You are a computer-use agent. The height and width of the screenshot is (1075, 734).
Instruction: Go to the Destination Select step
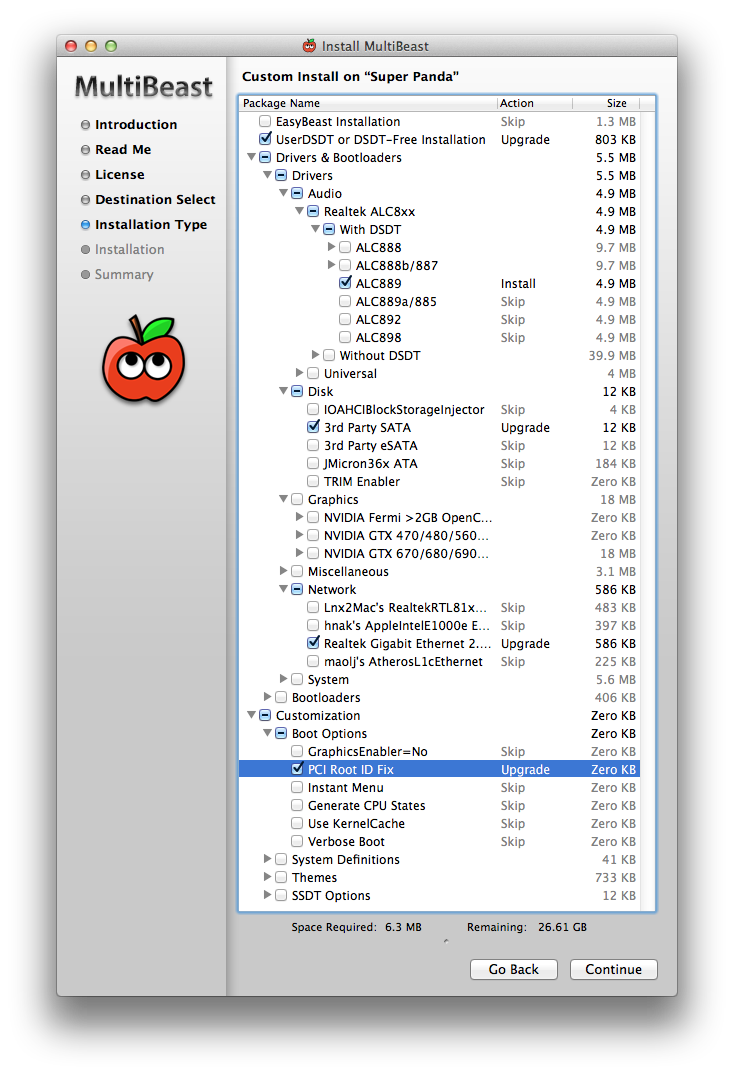155,200
